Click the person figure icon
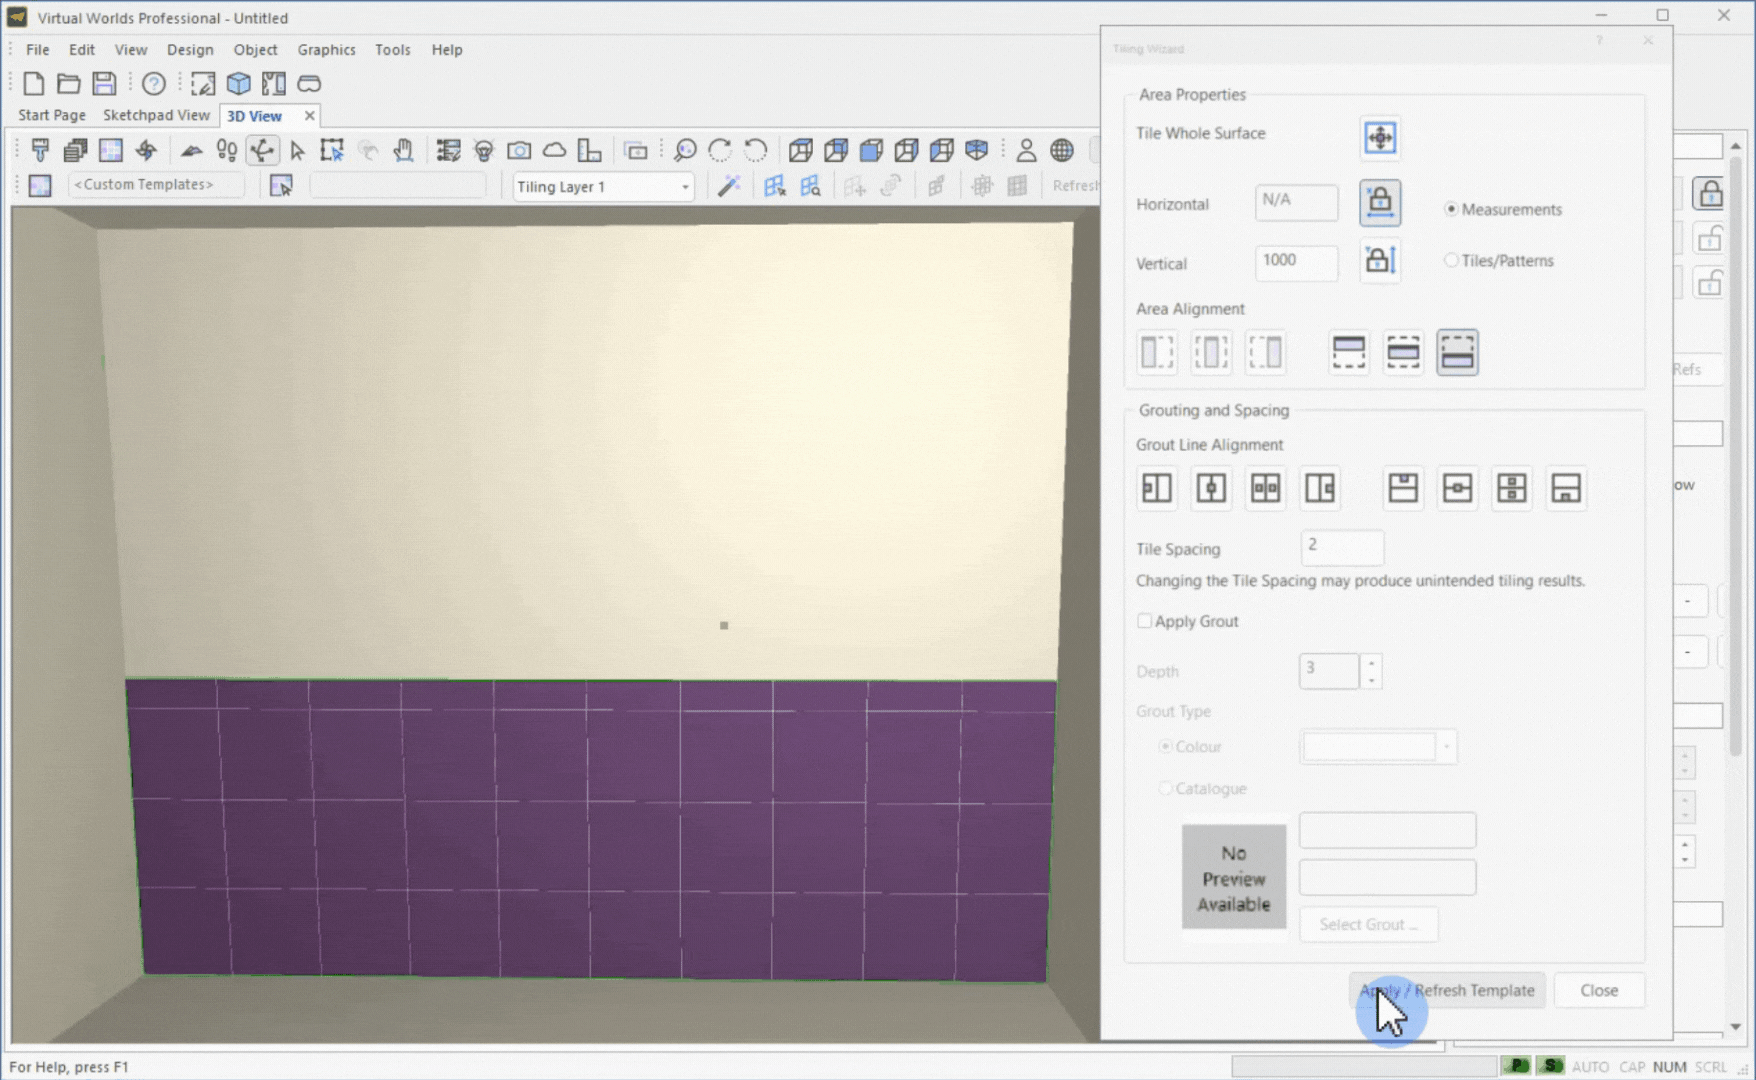 tap(1026, 150)
